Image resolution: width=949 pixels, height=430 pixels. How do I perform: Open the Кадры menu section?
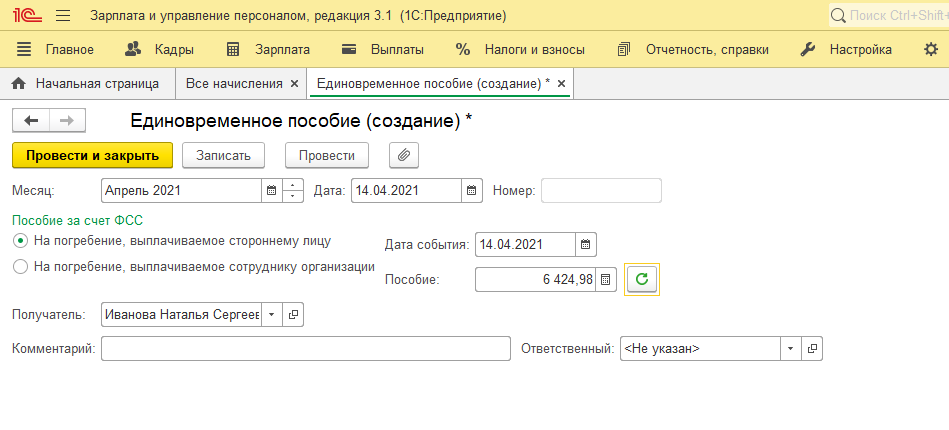coord(174,50)
